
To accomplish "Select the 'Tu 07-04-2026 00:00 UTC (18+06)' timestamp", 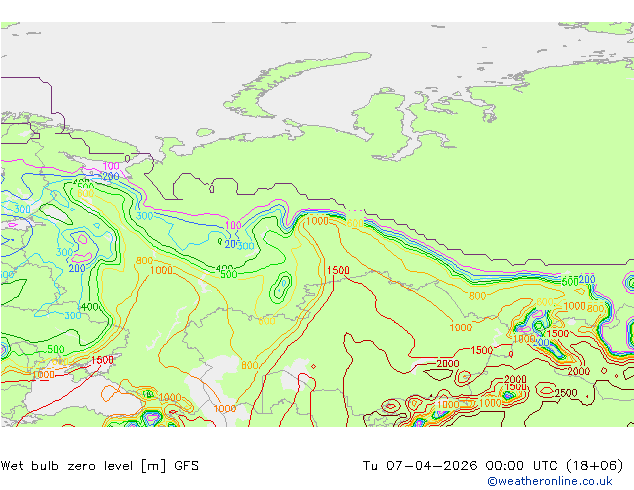I will pos(493,466).
